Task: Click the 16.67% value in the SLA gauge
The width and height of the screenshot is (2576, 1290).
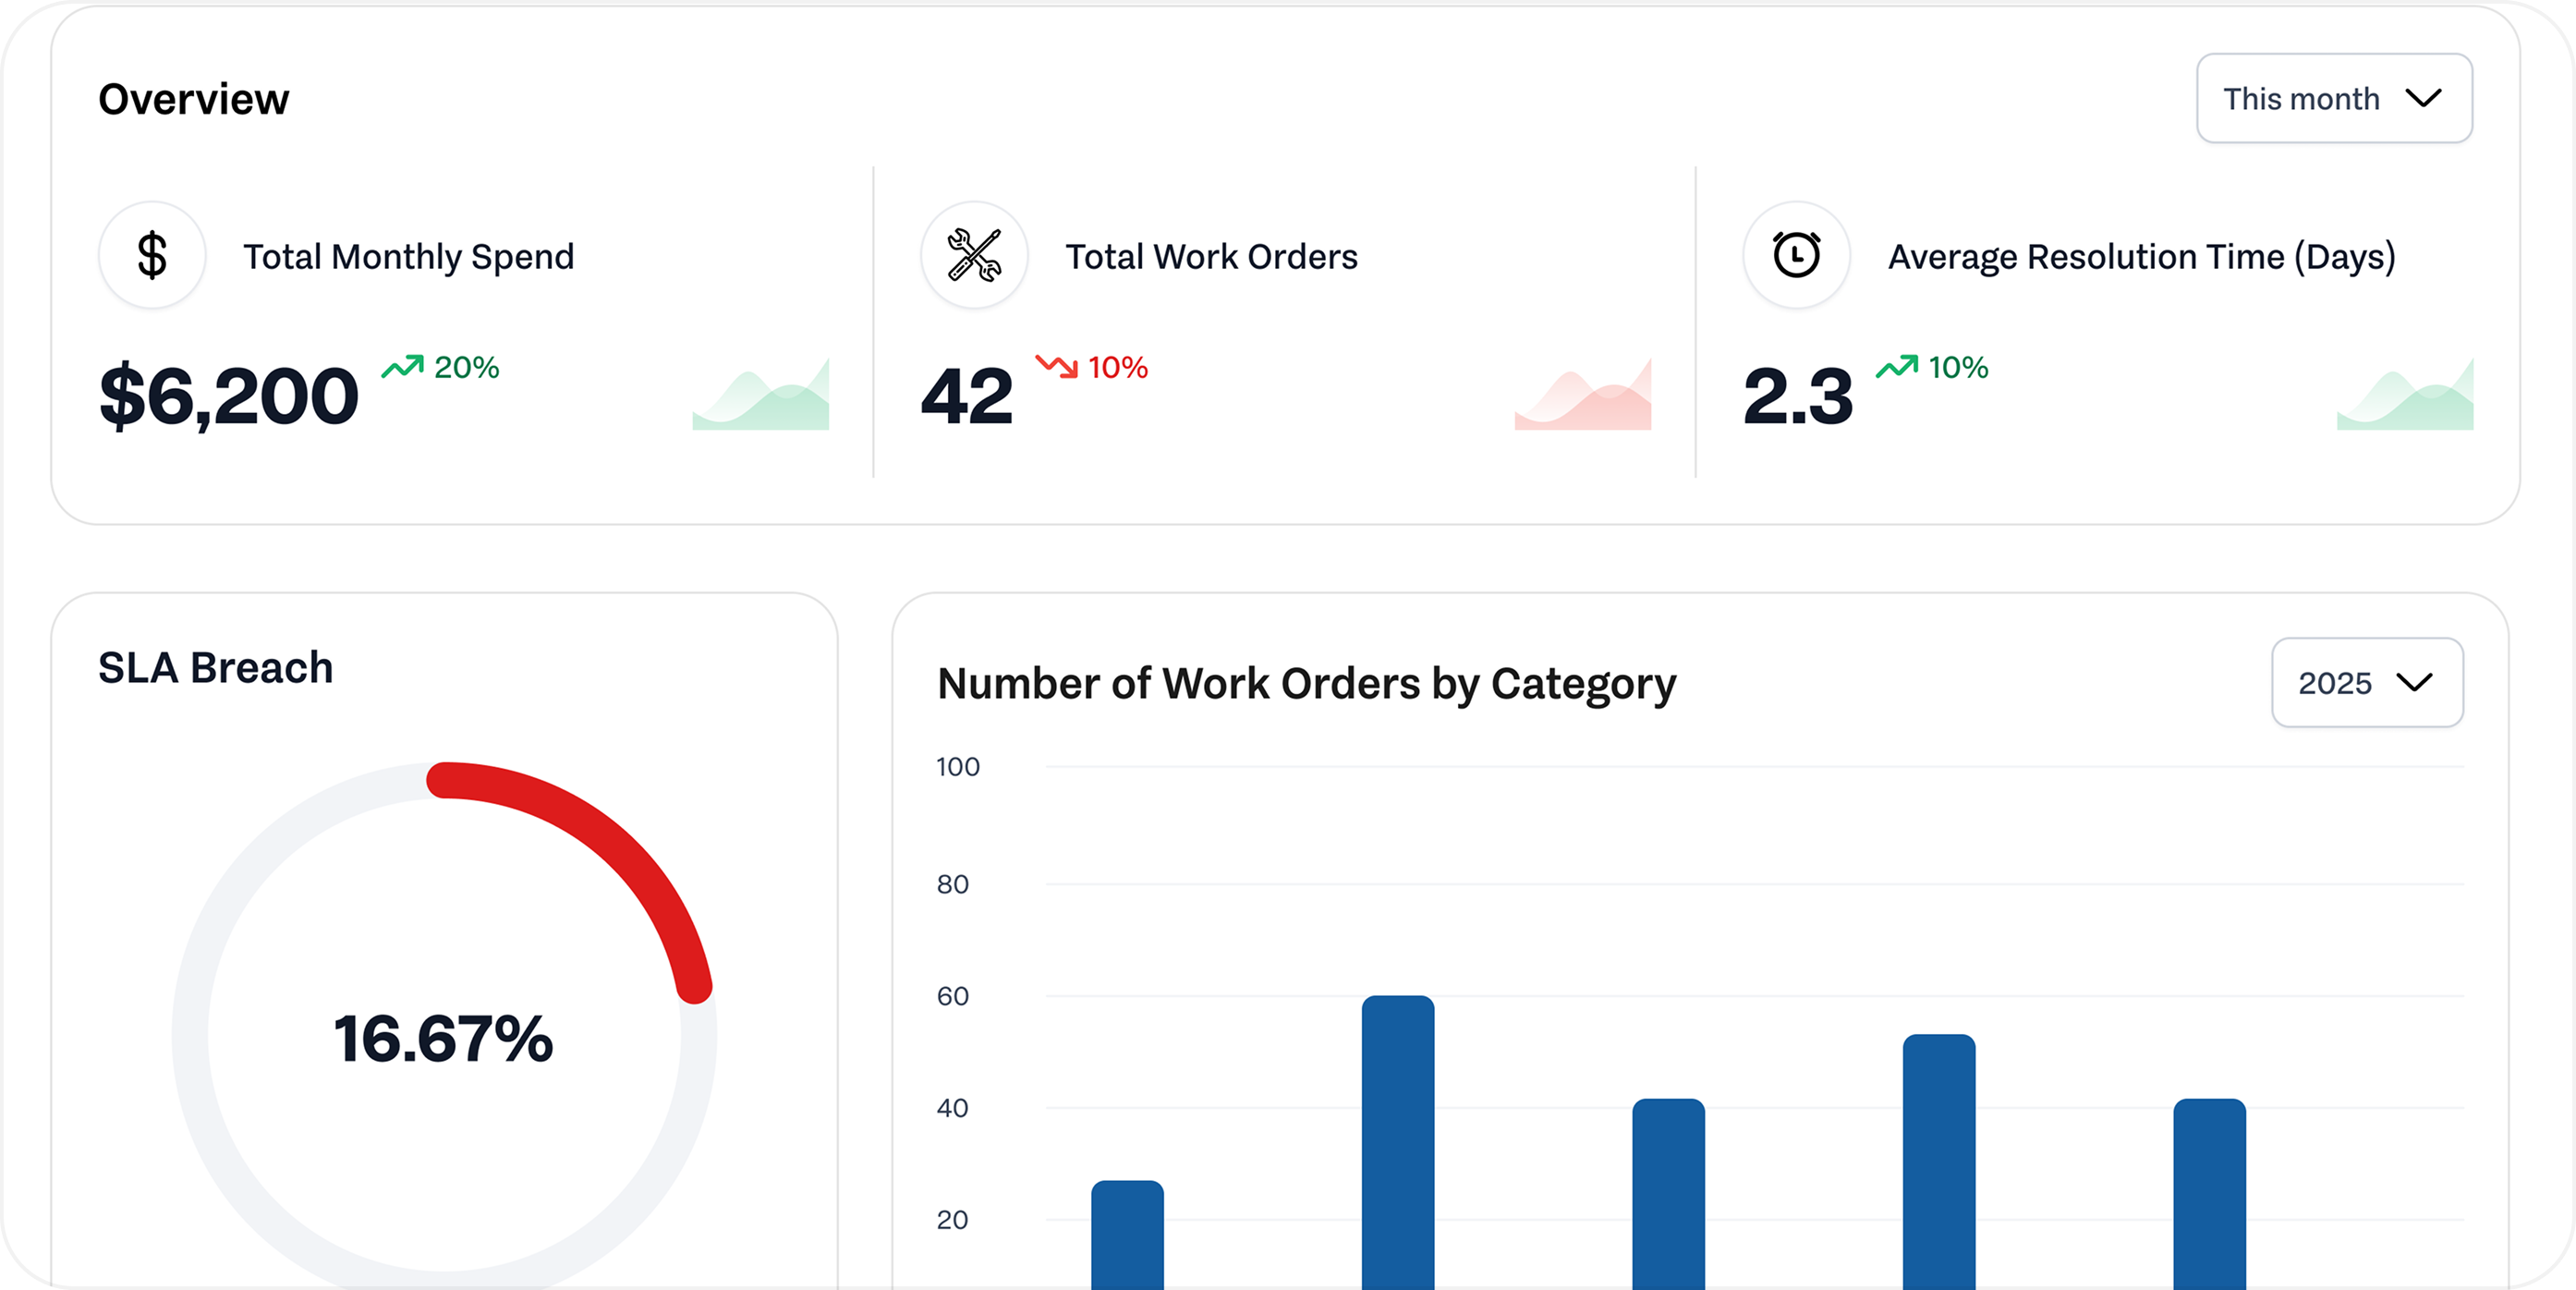Action: (x=443, y=1038)
